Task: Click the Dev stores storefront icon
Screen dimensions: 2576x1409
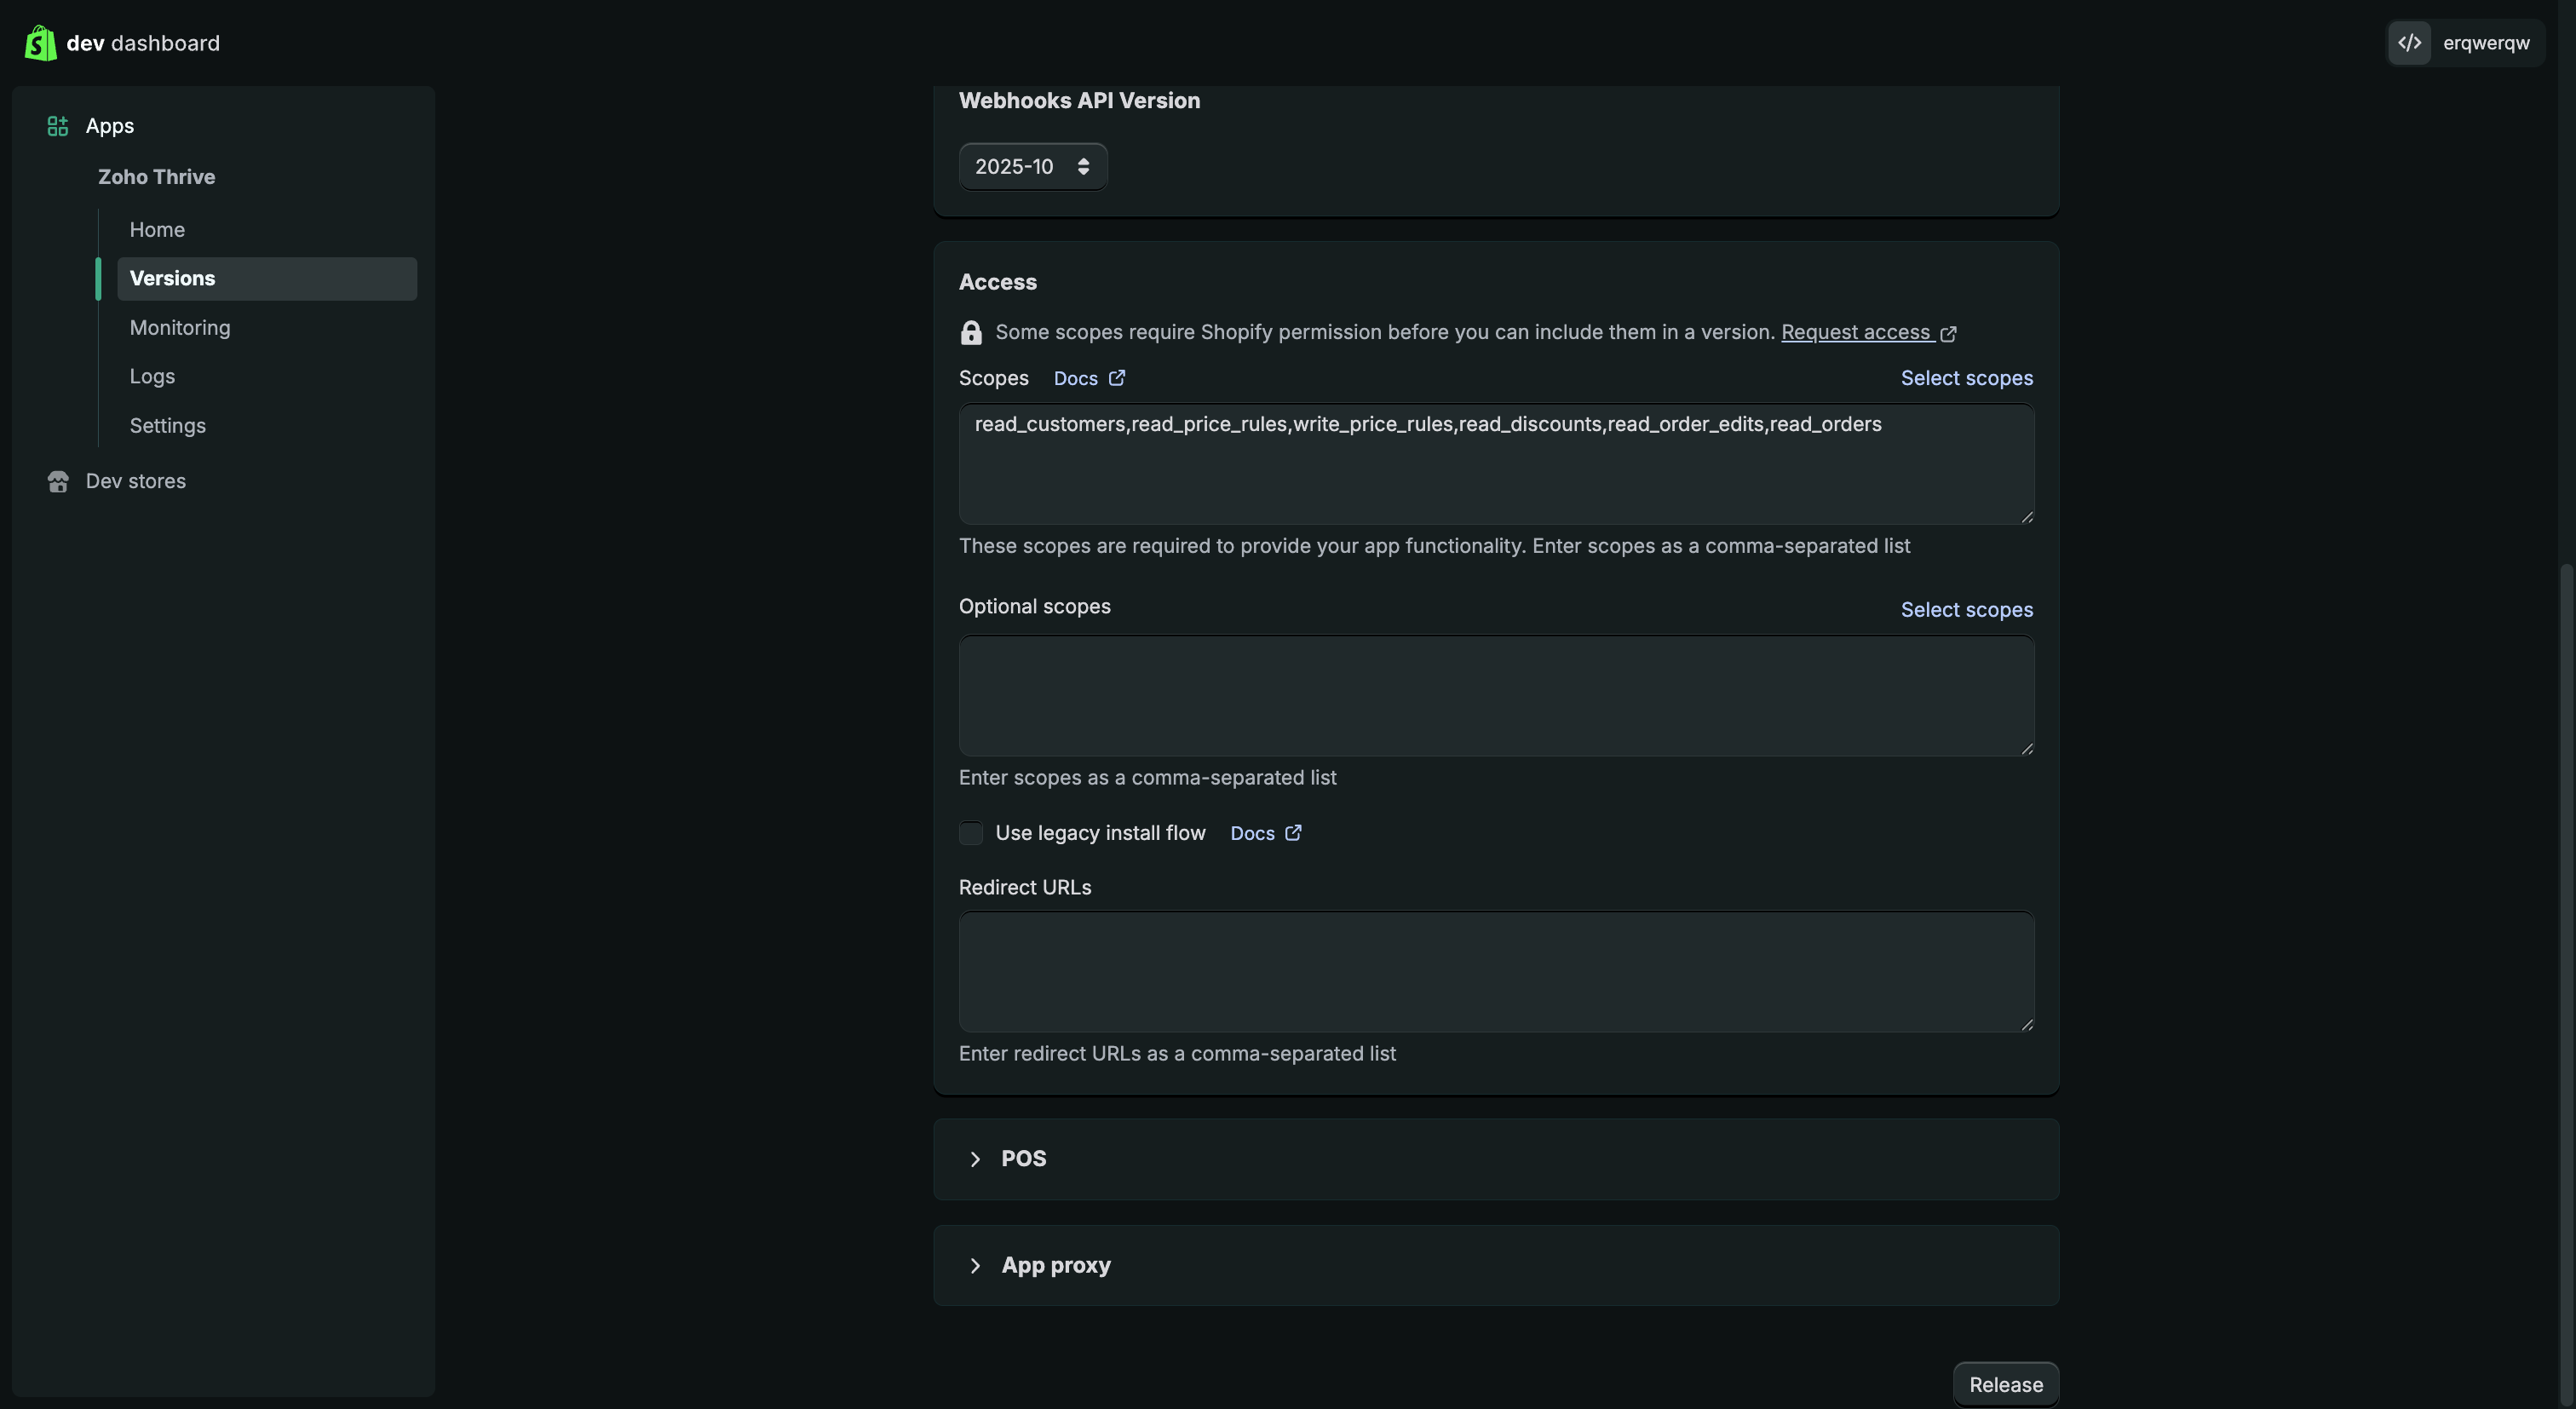Action: coord(58,481)
